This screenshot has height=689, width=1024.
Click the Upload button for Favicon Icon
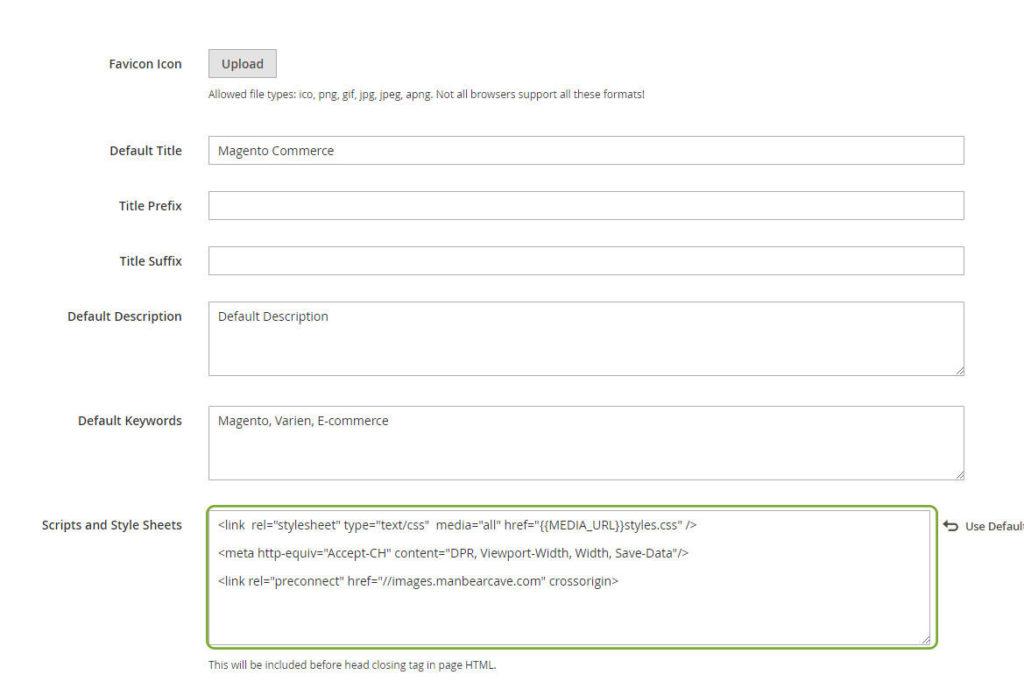tap(242, 63)
